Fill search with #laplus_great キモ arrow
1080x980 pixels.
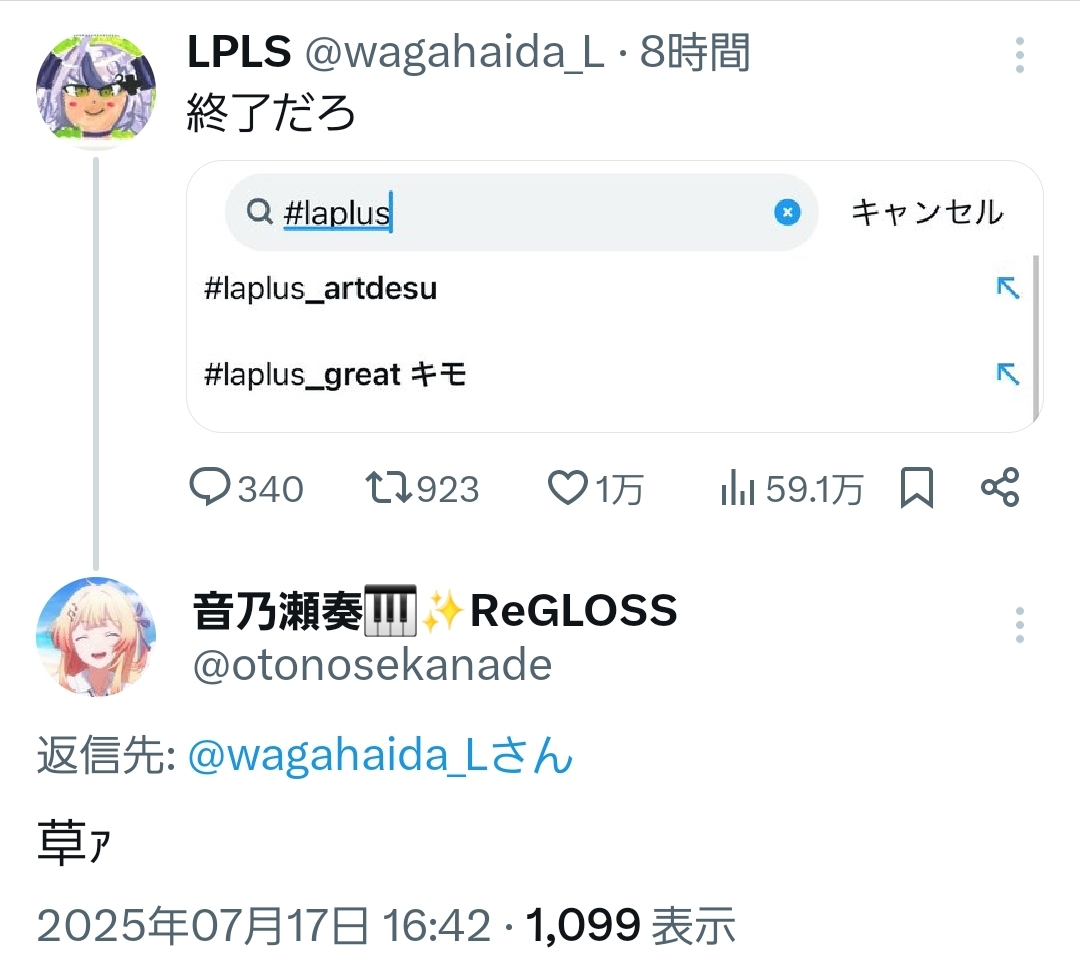[1008, 374]
